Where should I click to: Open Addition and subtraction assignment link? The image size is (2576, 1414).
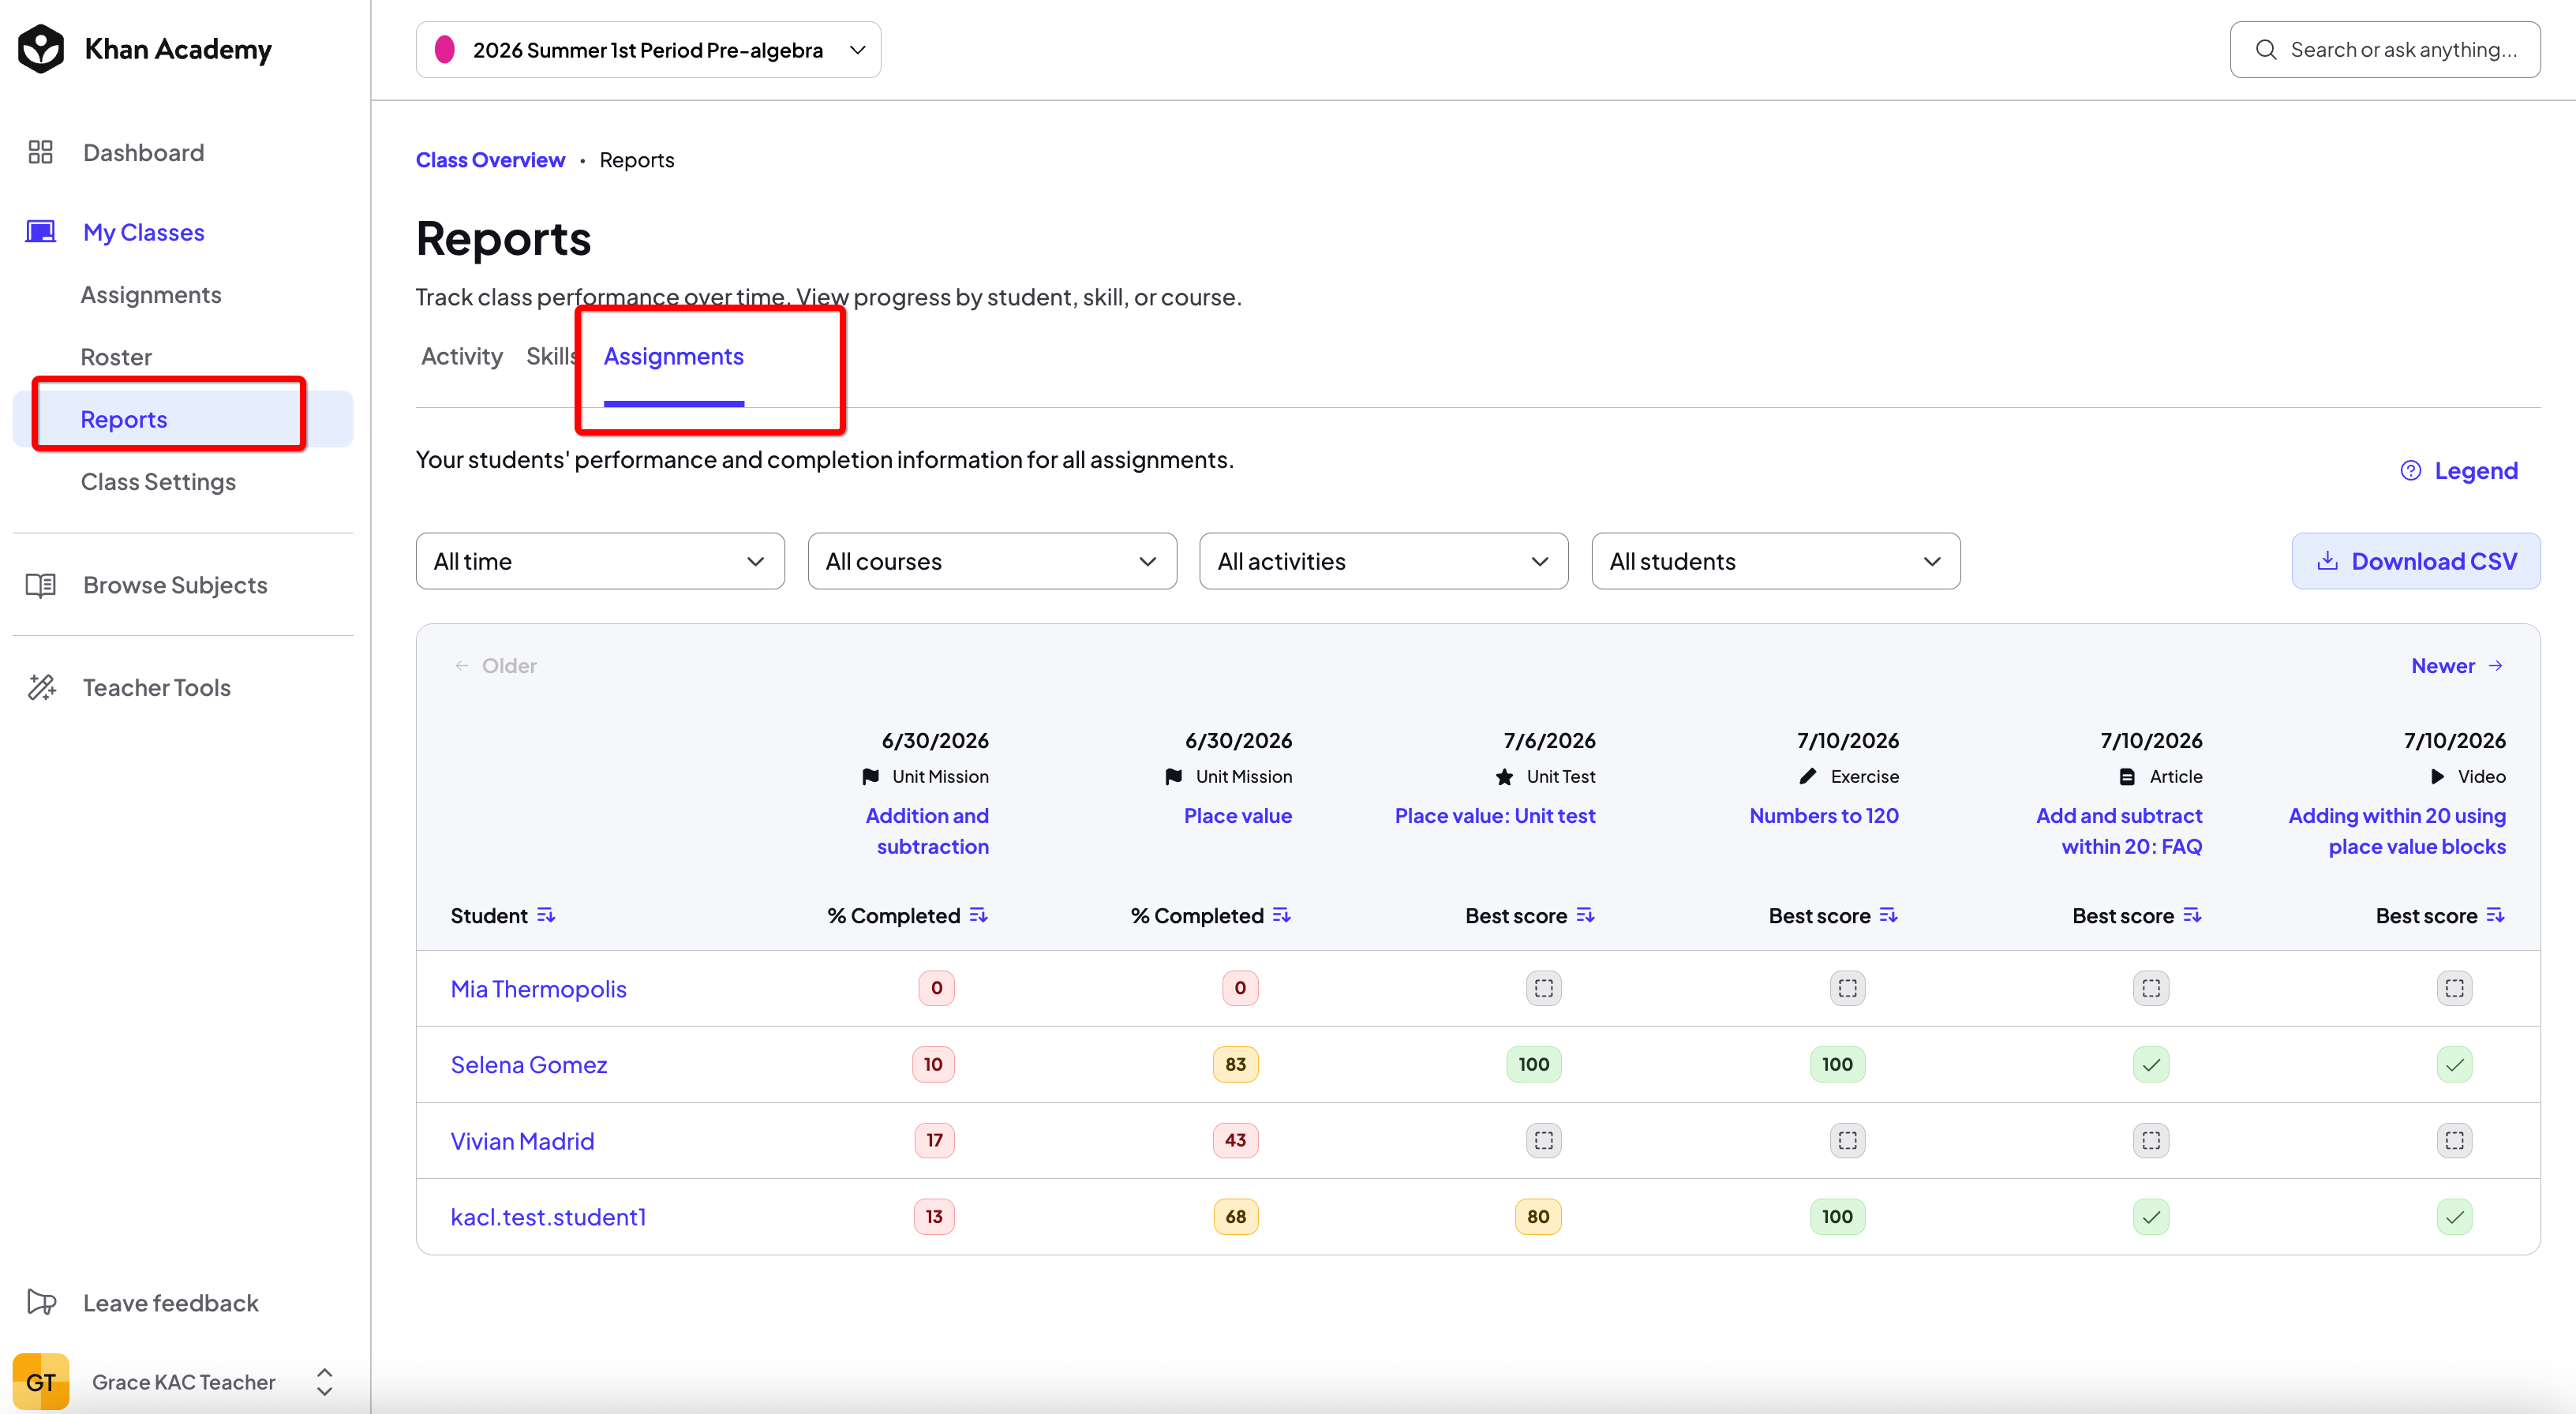(927, 831)
